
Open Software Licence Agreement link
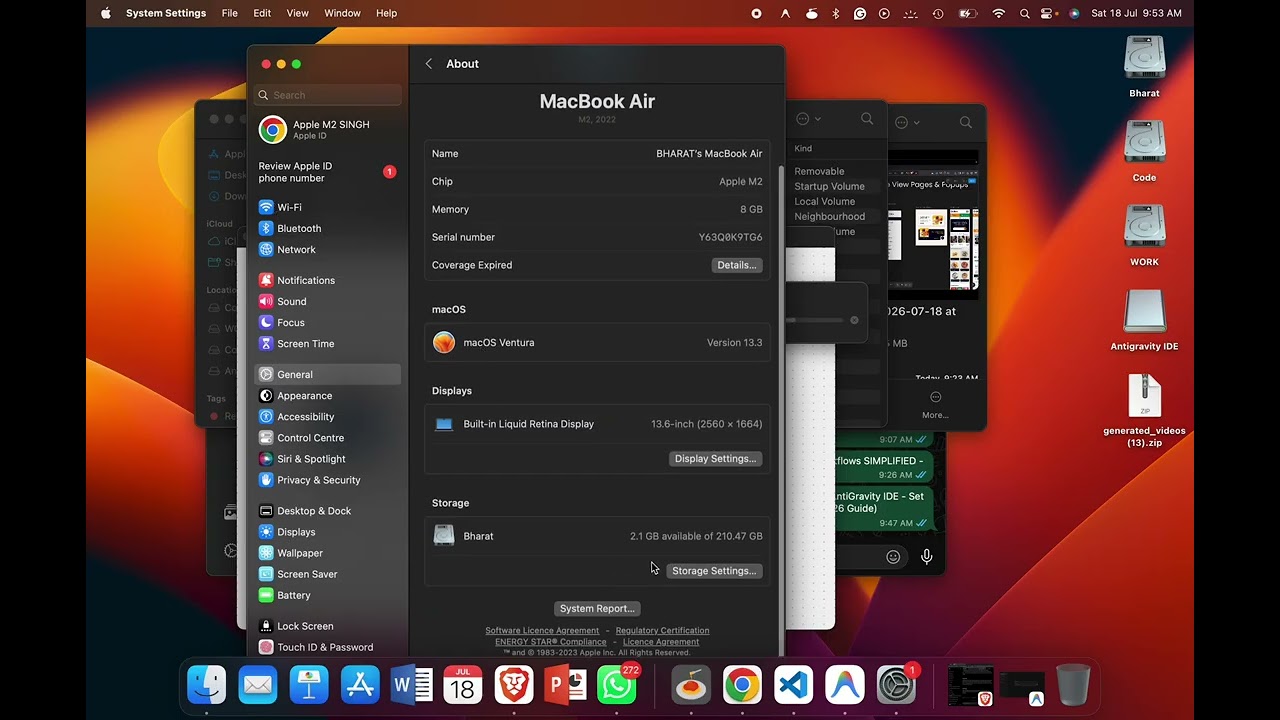(542, 630)
